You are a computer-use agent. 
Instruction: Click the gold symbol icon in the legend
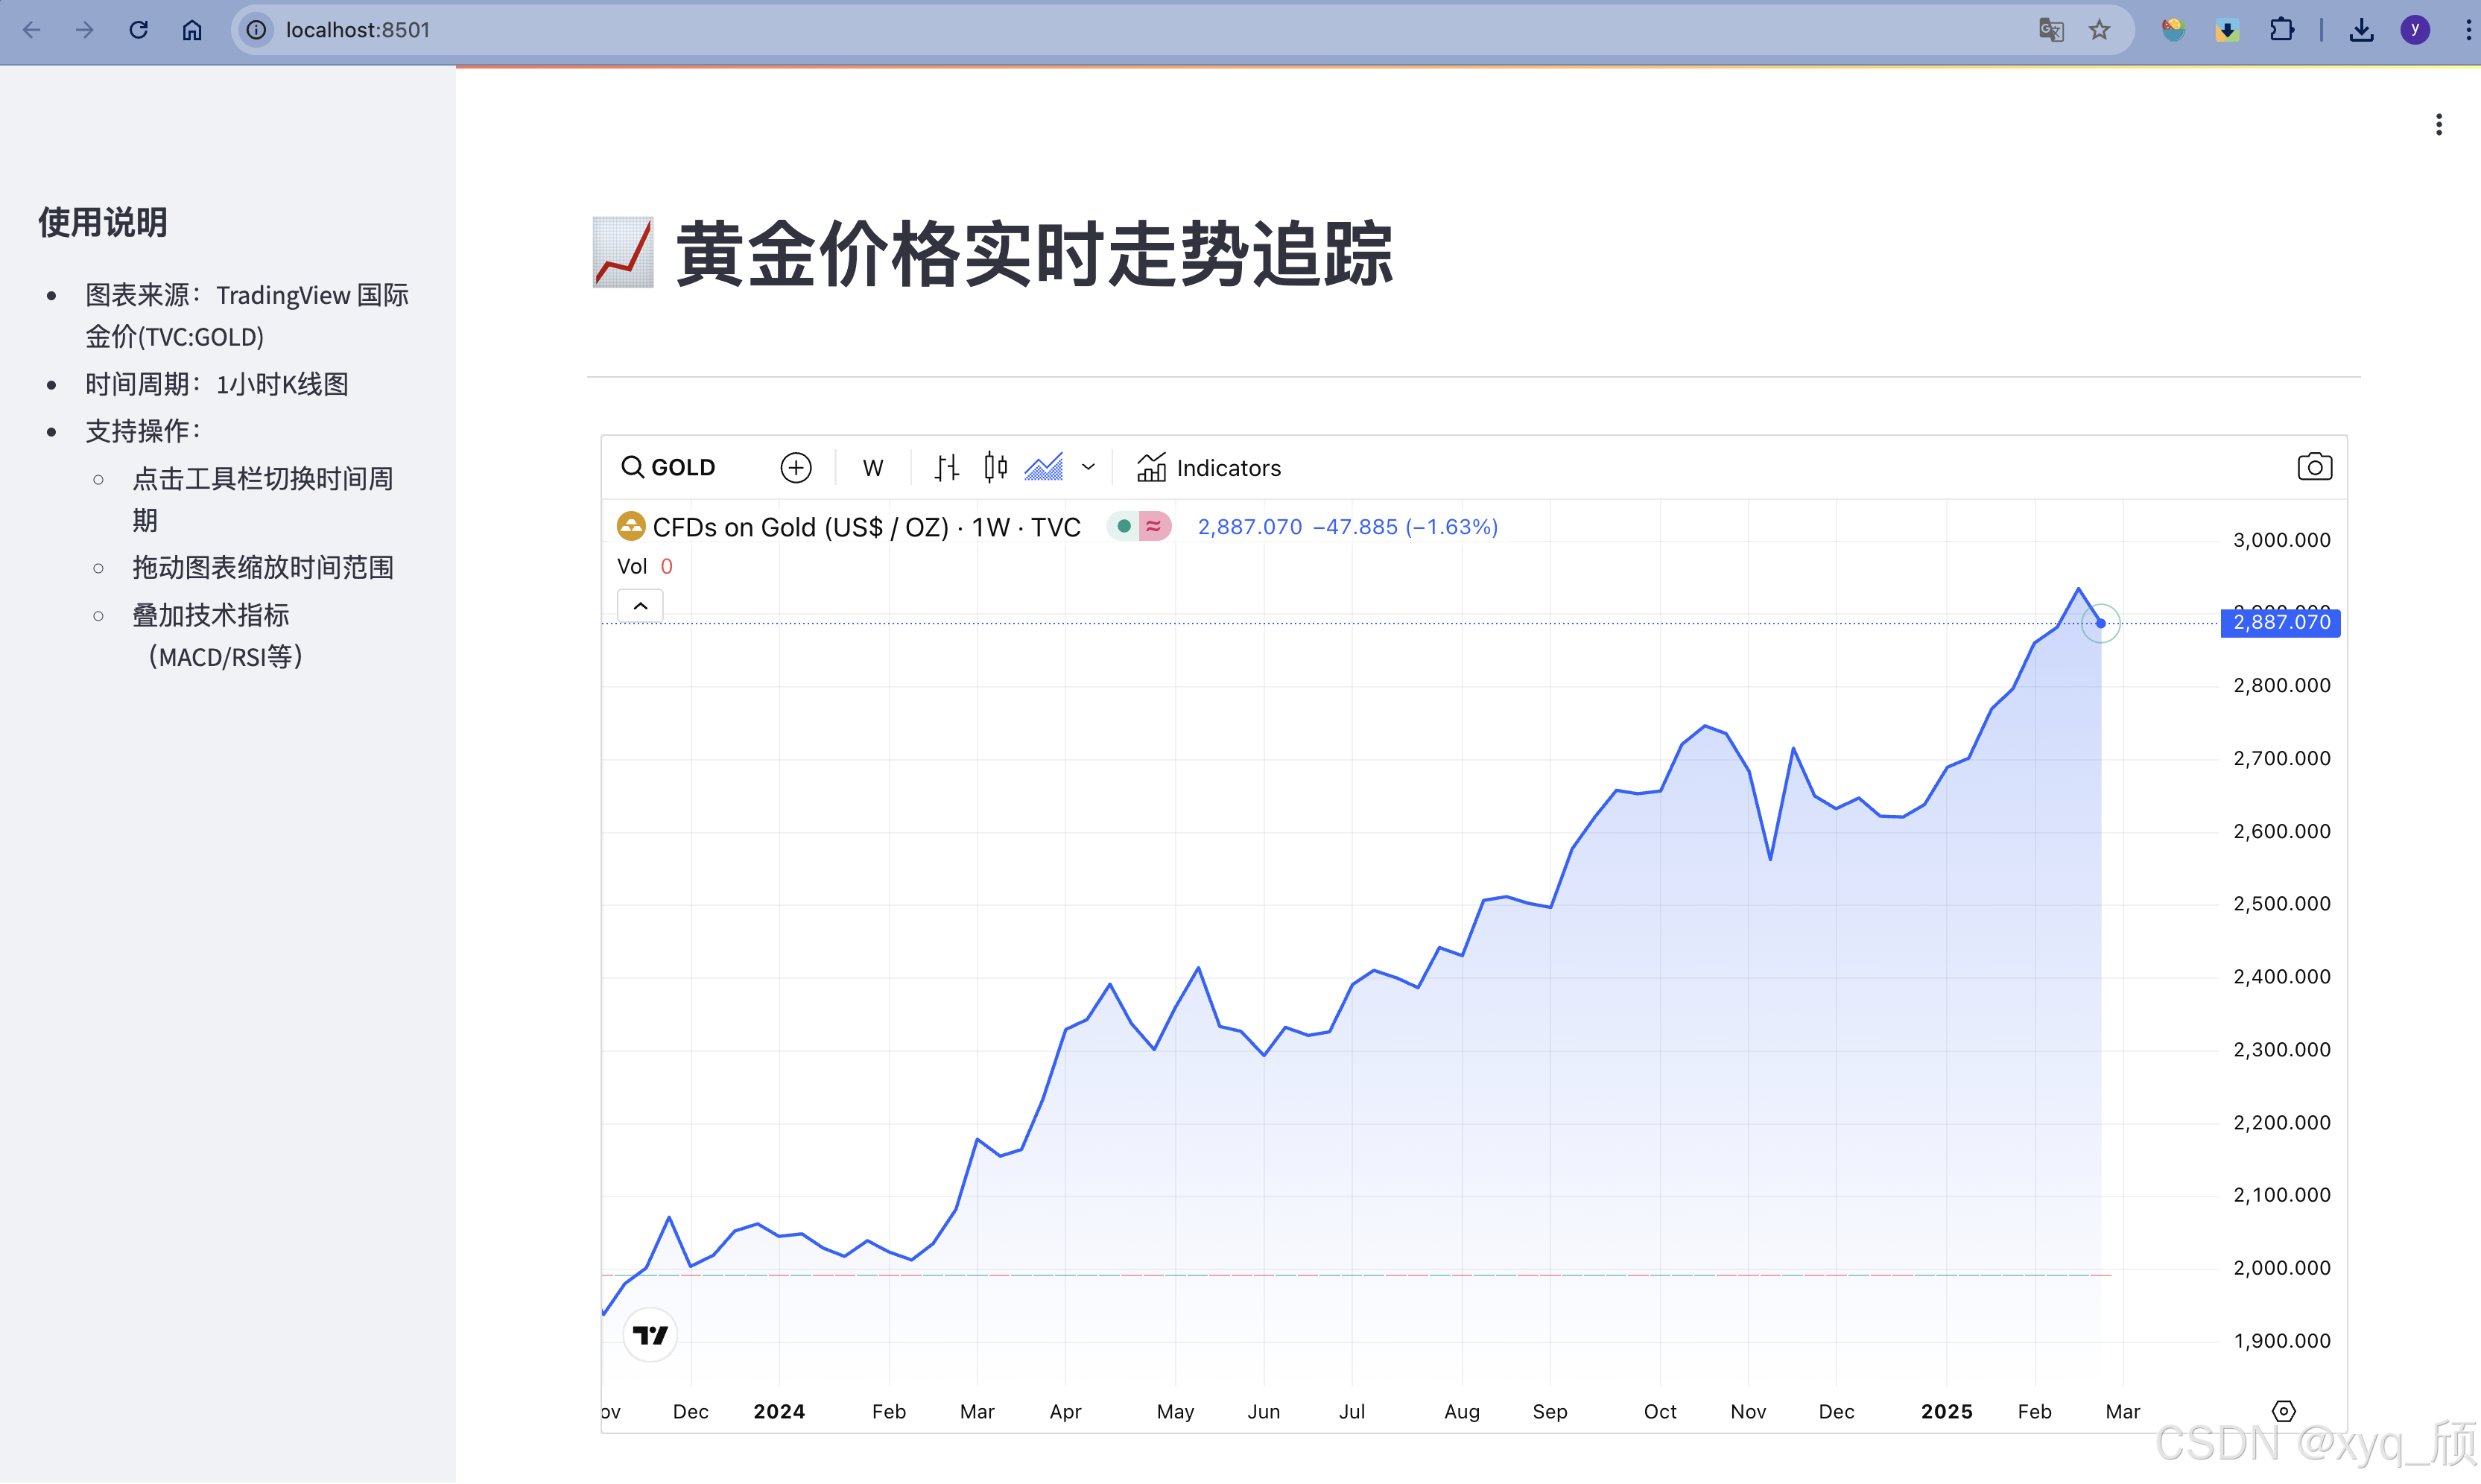(631, 526)
